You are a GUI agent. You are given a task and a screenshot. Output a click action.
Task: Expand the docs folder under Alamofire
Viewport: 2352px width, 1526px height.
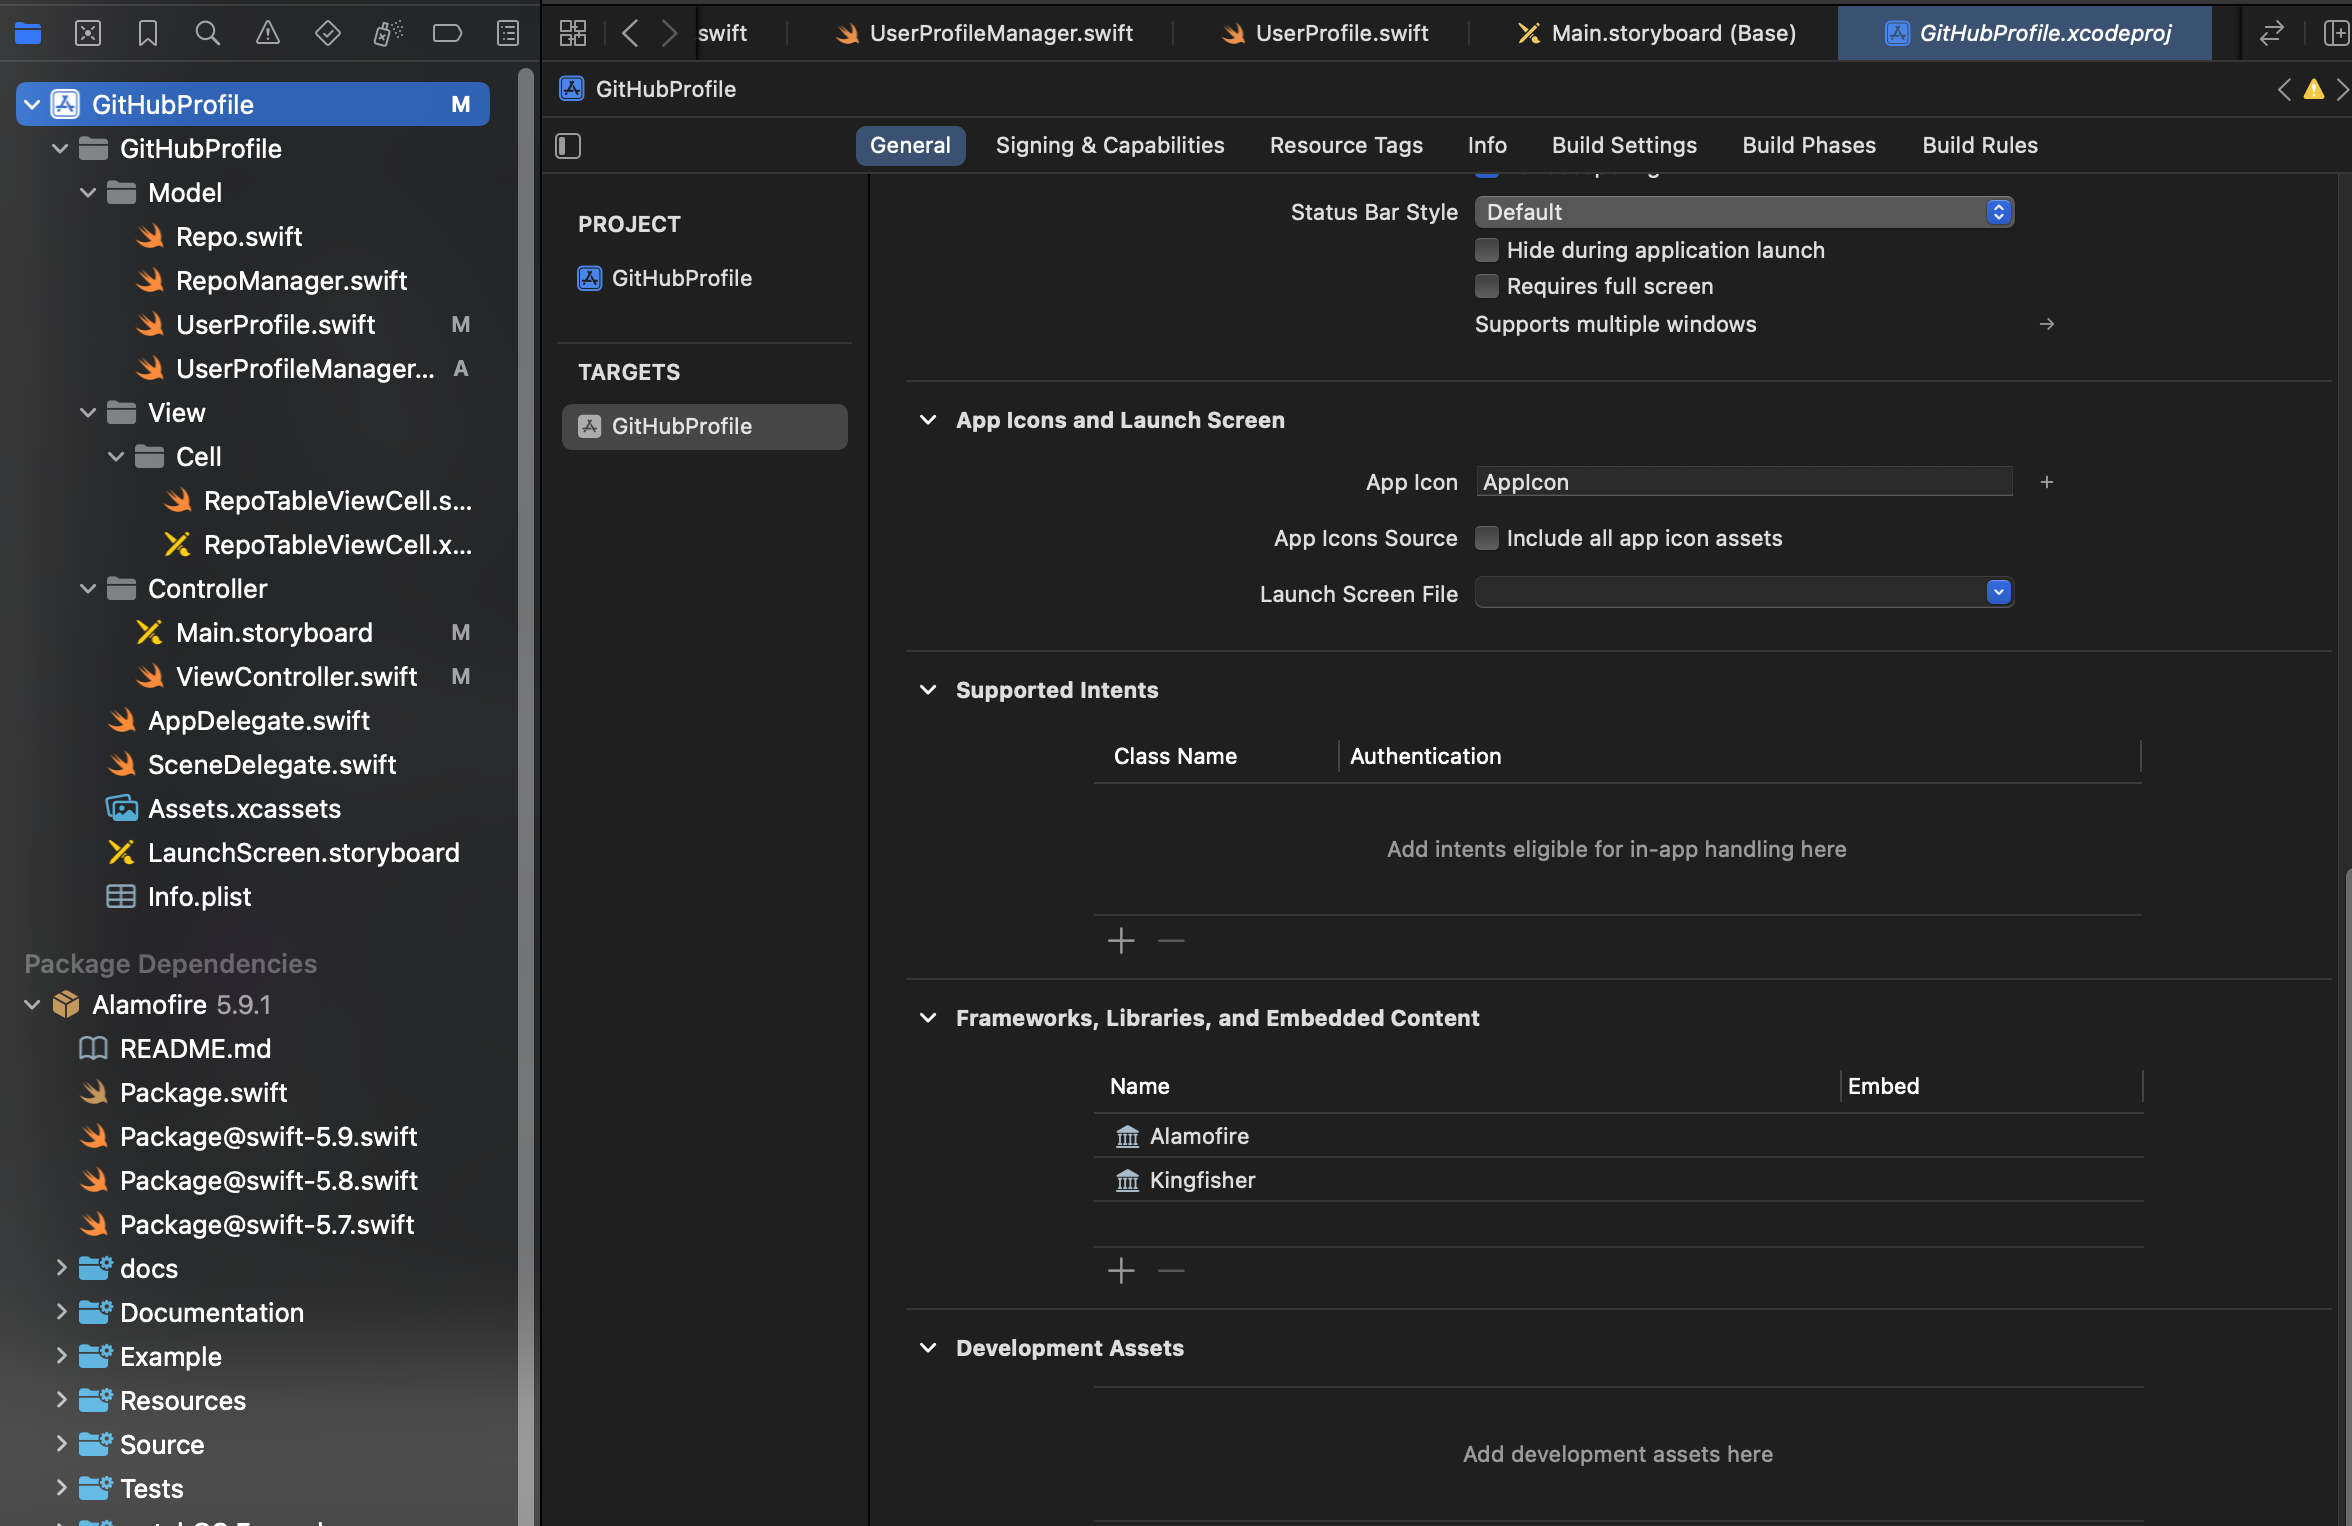click(x=61, y=1269)
